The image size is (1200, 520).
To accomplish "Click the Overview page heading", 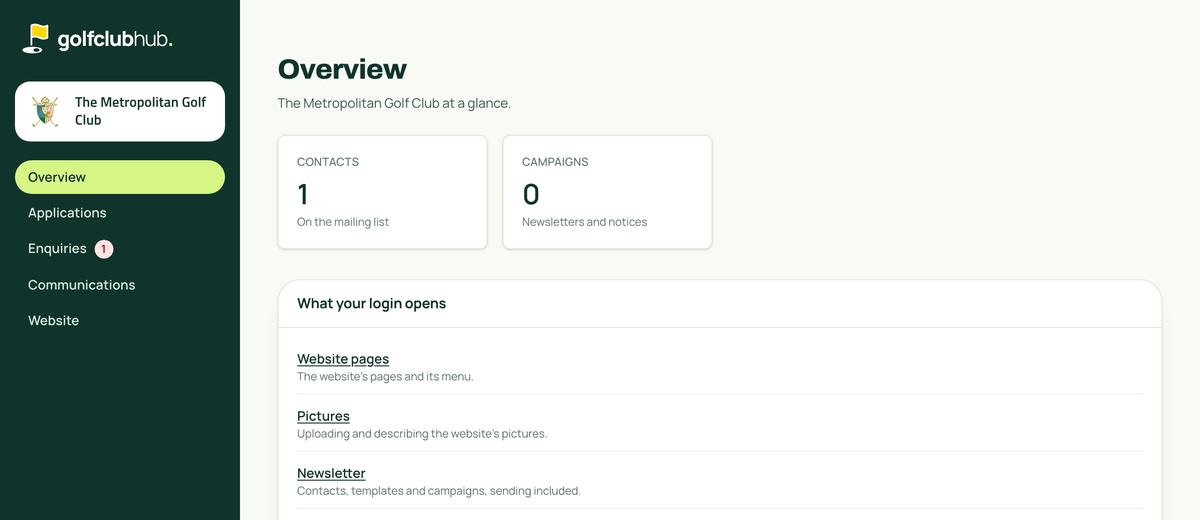I will pyautogui.click(x=342, y=69).
